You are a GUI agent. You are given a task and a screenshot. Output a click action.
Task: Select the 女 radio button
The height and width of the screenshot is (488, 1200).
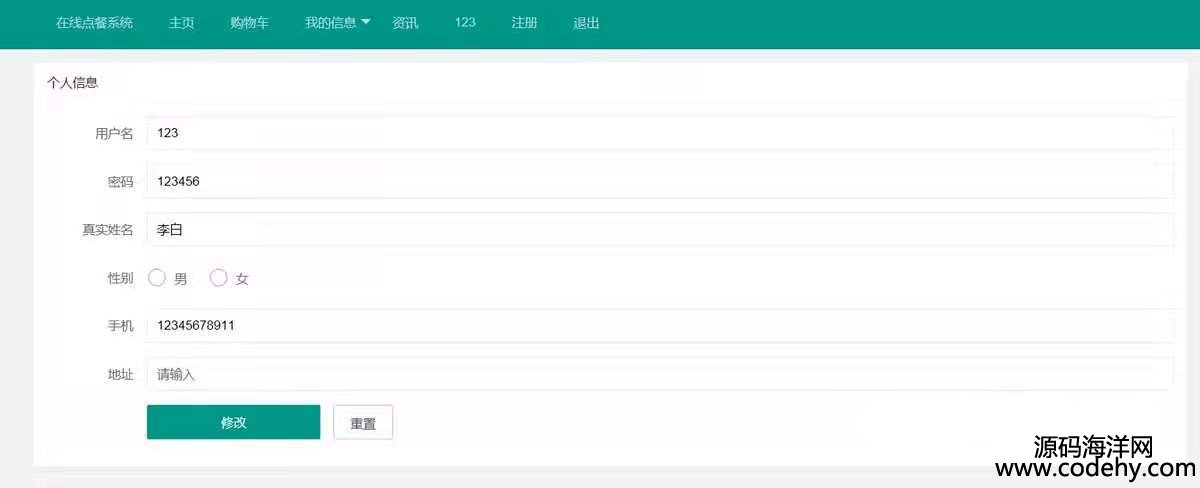coord(218,278)
